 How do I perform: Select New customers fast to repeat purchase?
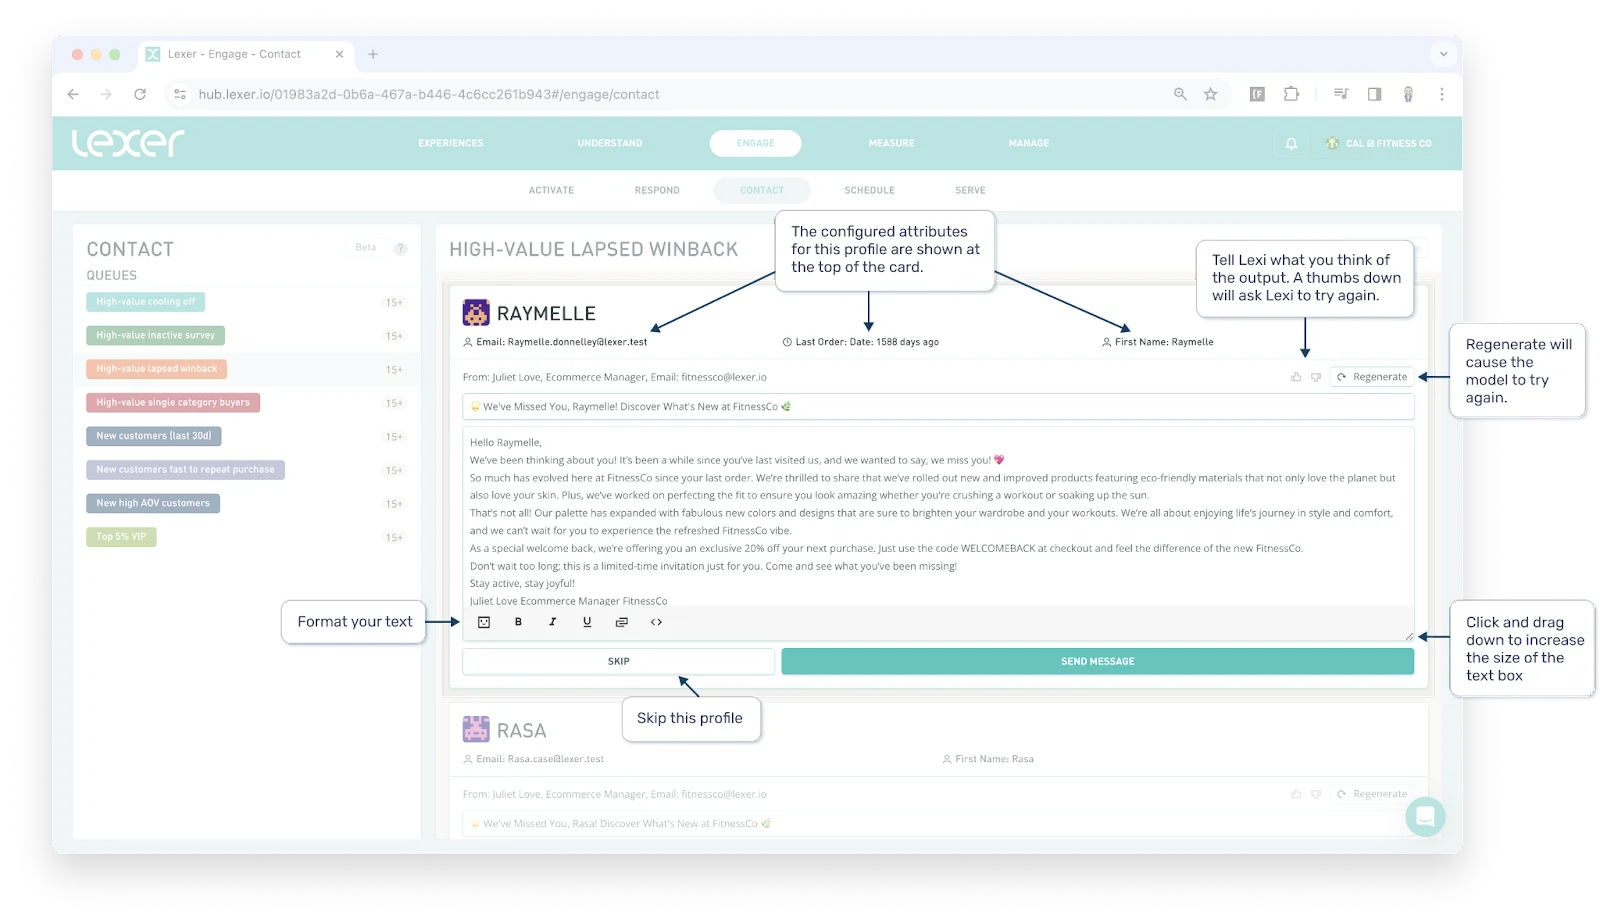[185, 469]
